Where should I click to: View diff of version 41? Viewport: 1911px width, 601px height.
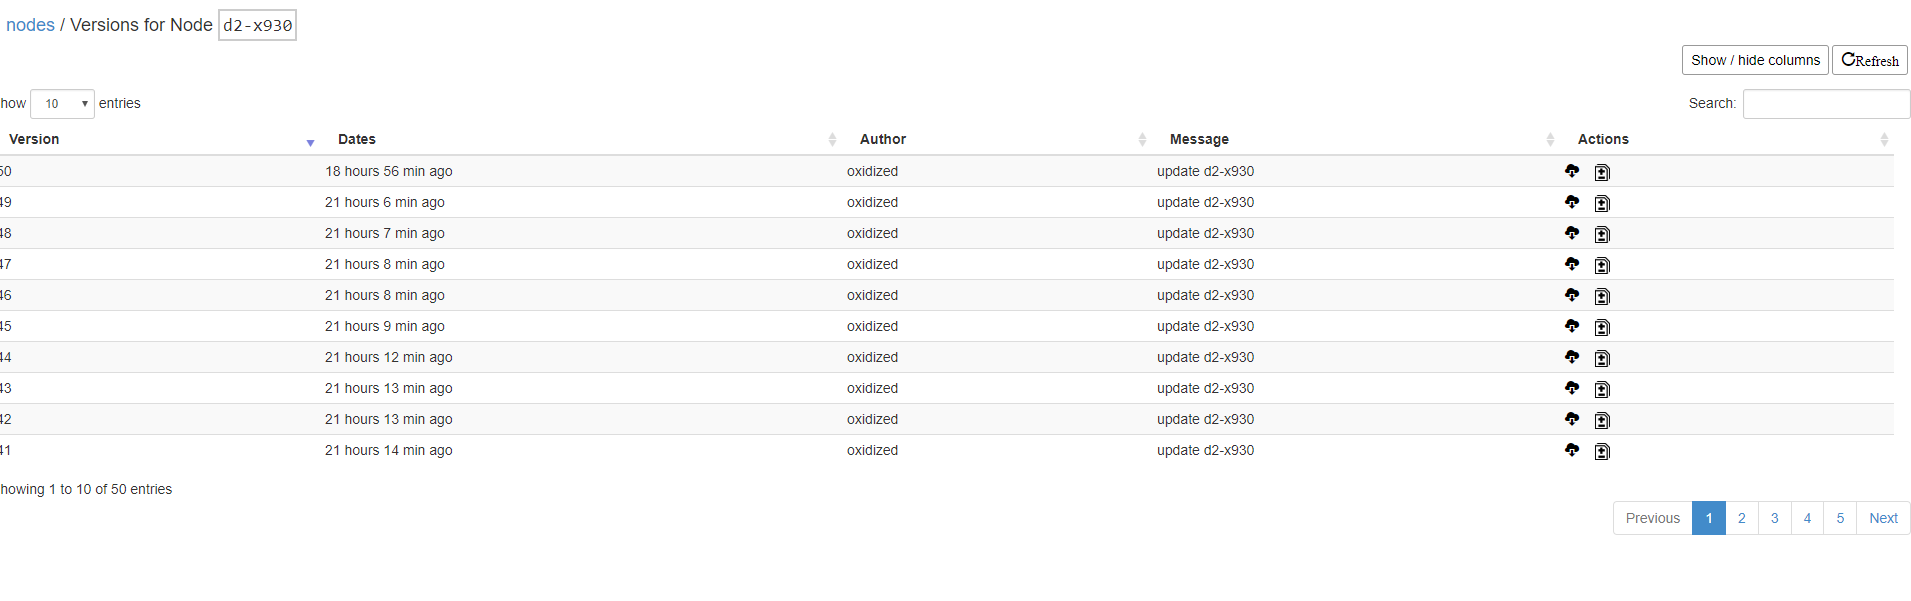(1602, 451)
